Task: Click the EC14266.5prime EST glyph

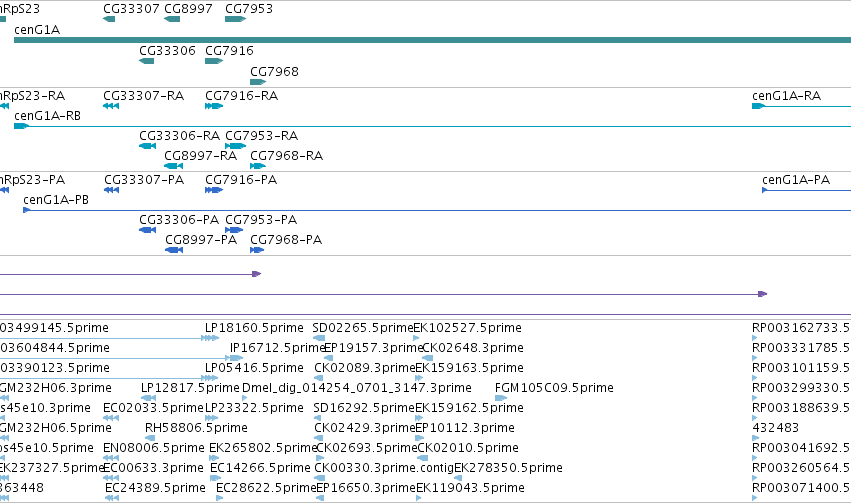Action: point(215,479)
